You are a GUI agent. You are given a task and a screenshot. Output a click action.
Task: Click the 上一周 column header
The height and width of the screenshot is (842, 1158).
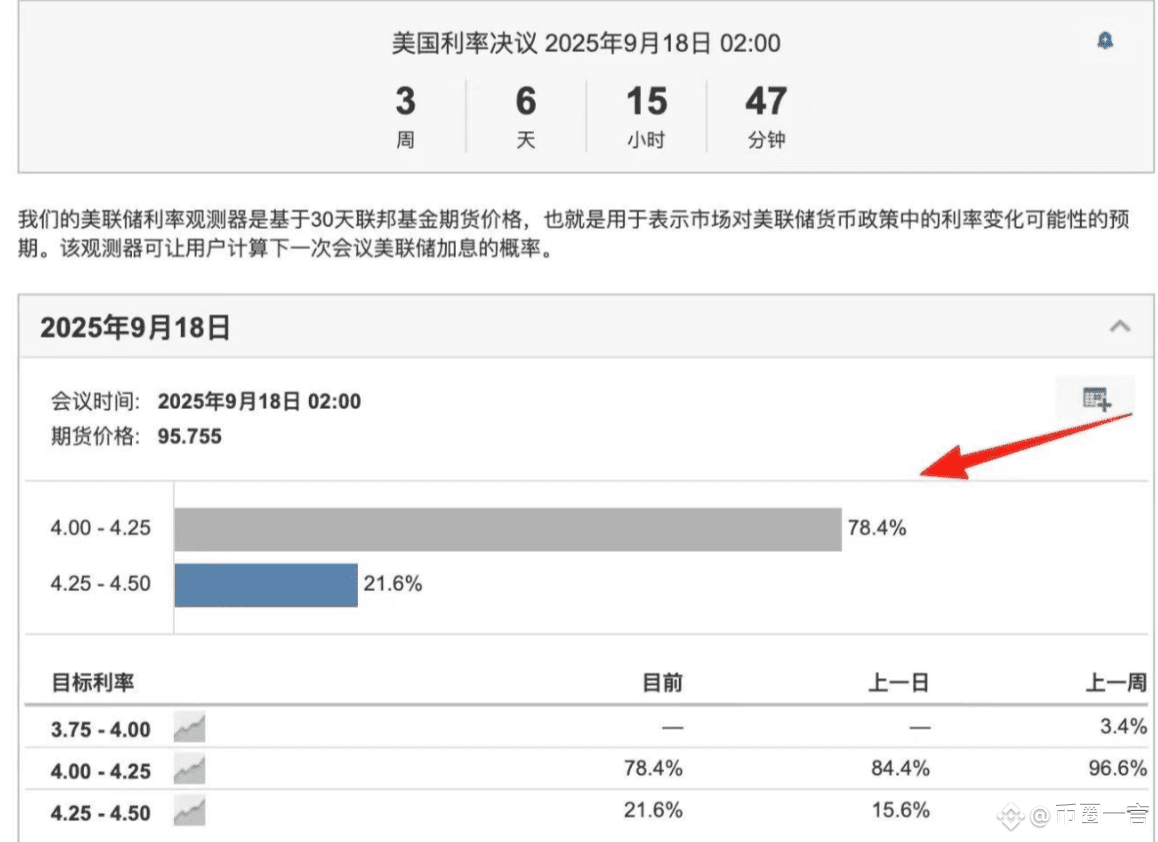point(1116,682)
